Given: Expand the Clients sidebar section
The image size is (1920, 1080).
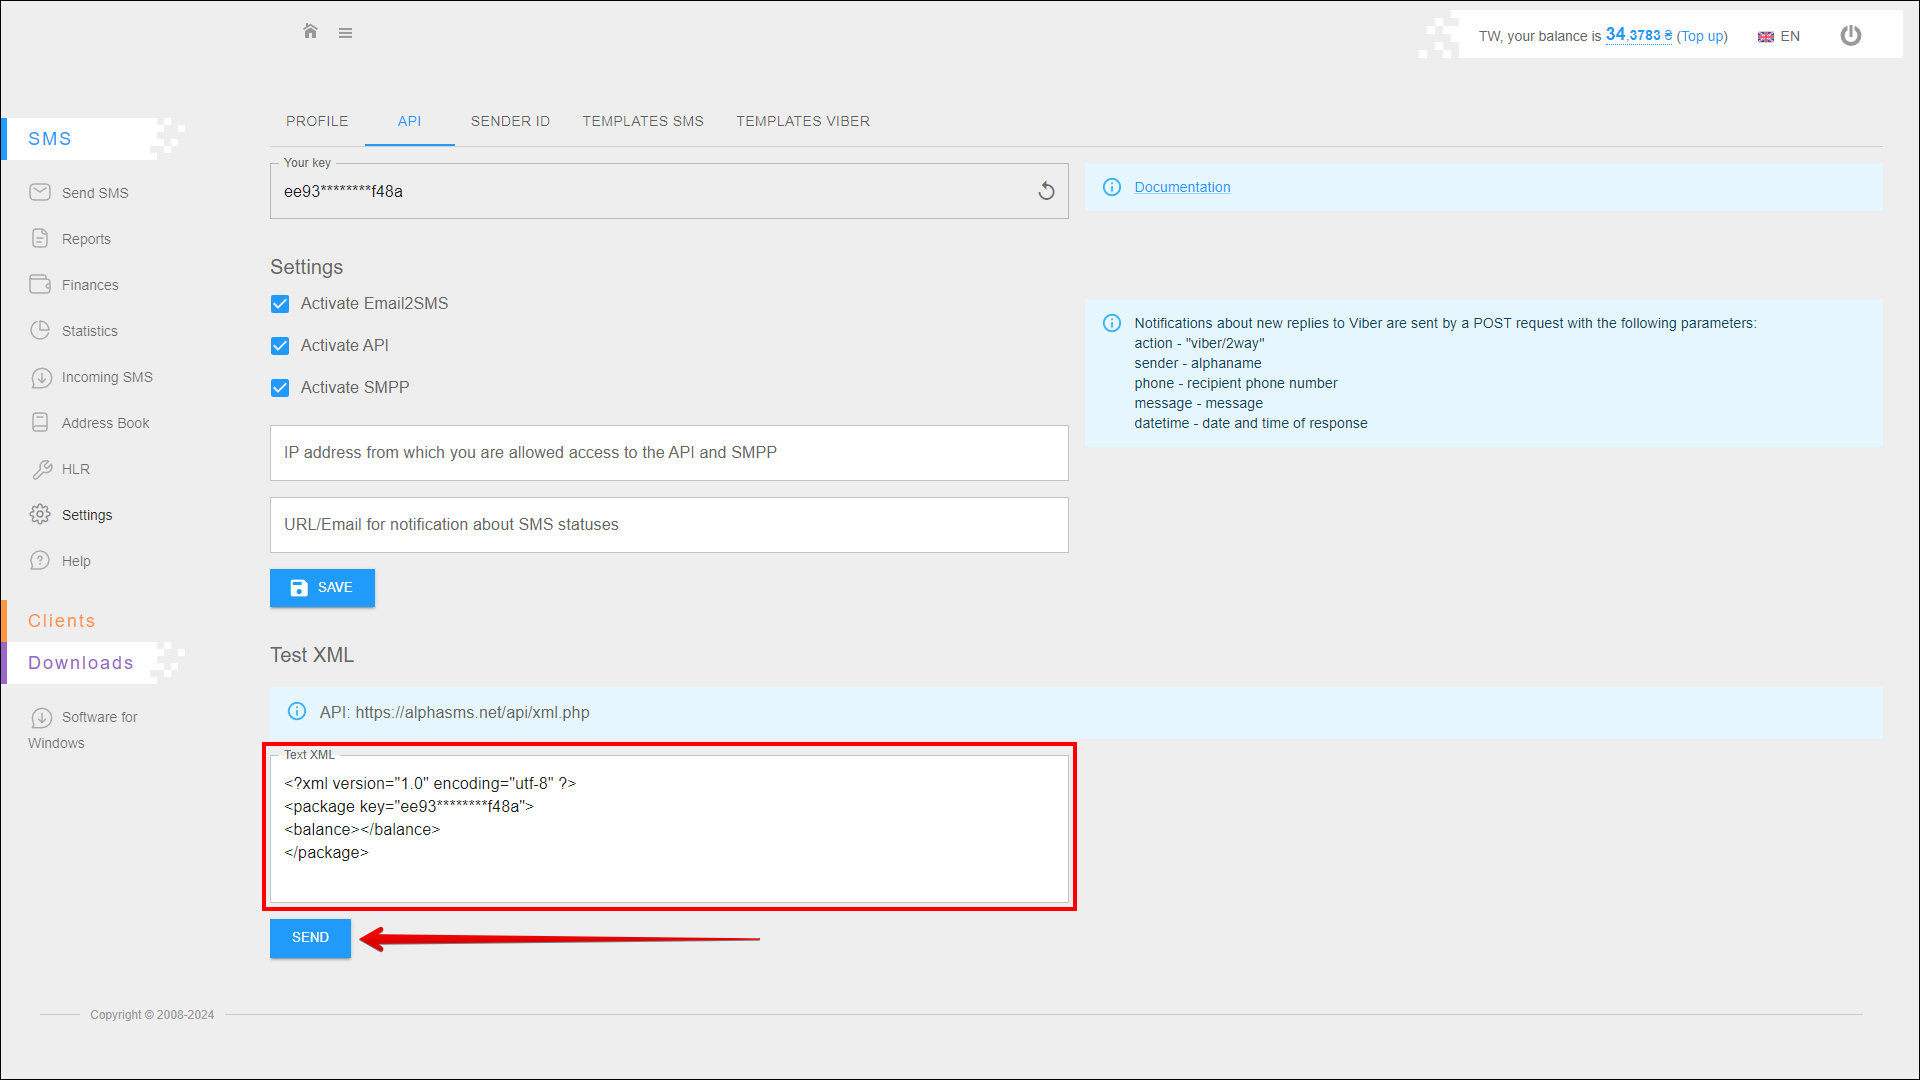Looking at the screenshot, I should (62, 621).
